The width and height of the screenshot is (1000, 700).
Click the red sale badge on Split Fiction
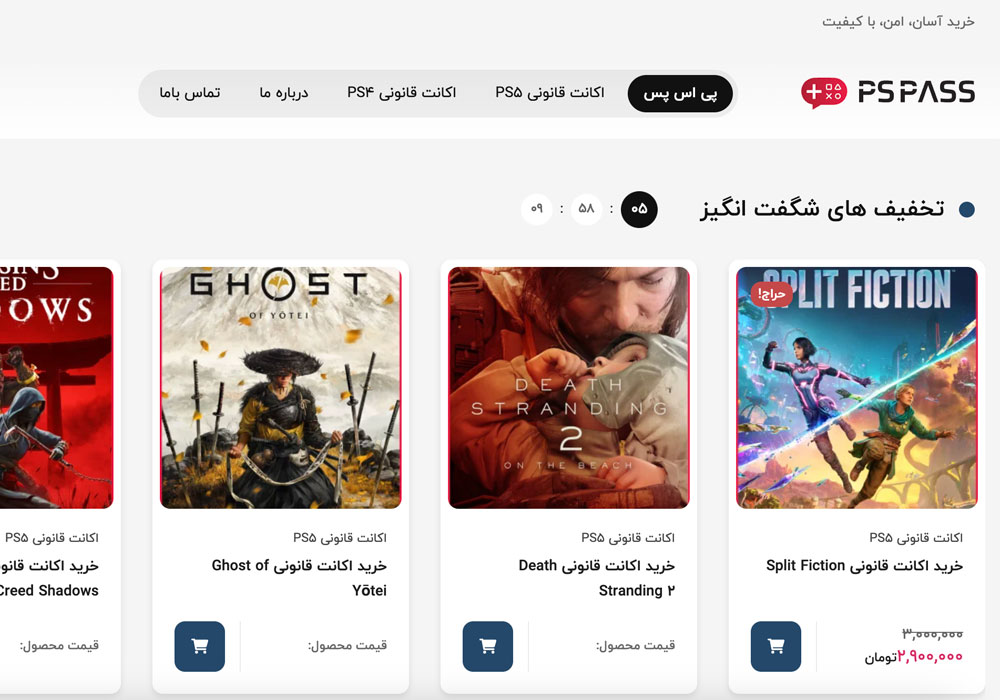point(772,294)
